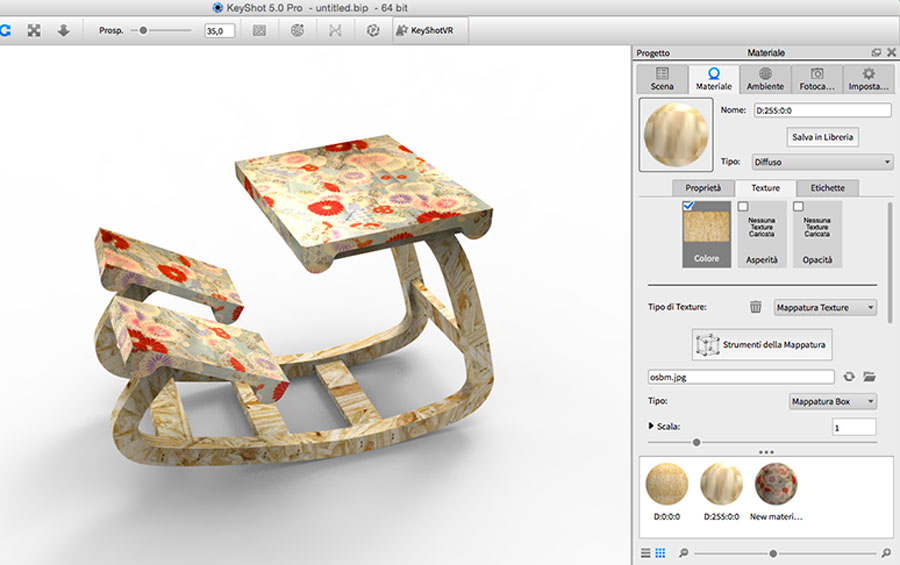Select the Proprietà sub-tab
The image size is (900, 565).
coord(703,188)
